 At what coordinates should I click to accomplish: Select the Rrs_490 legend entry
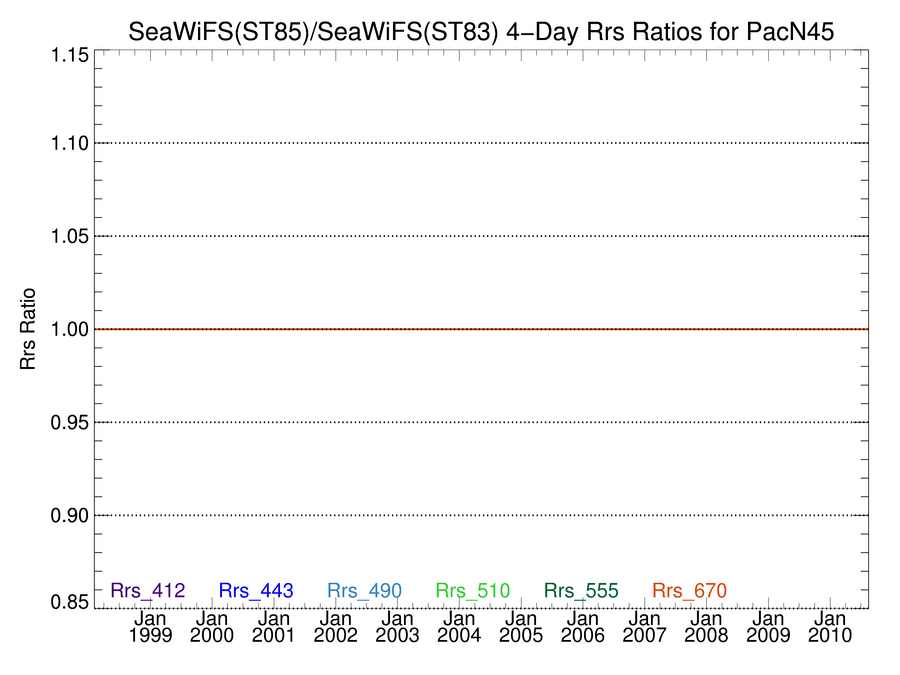click(x=364, y=591)
